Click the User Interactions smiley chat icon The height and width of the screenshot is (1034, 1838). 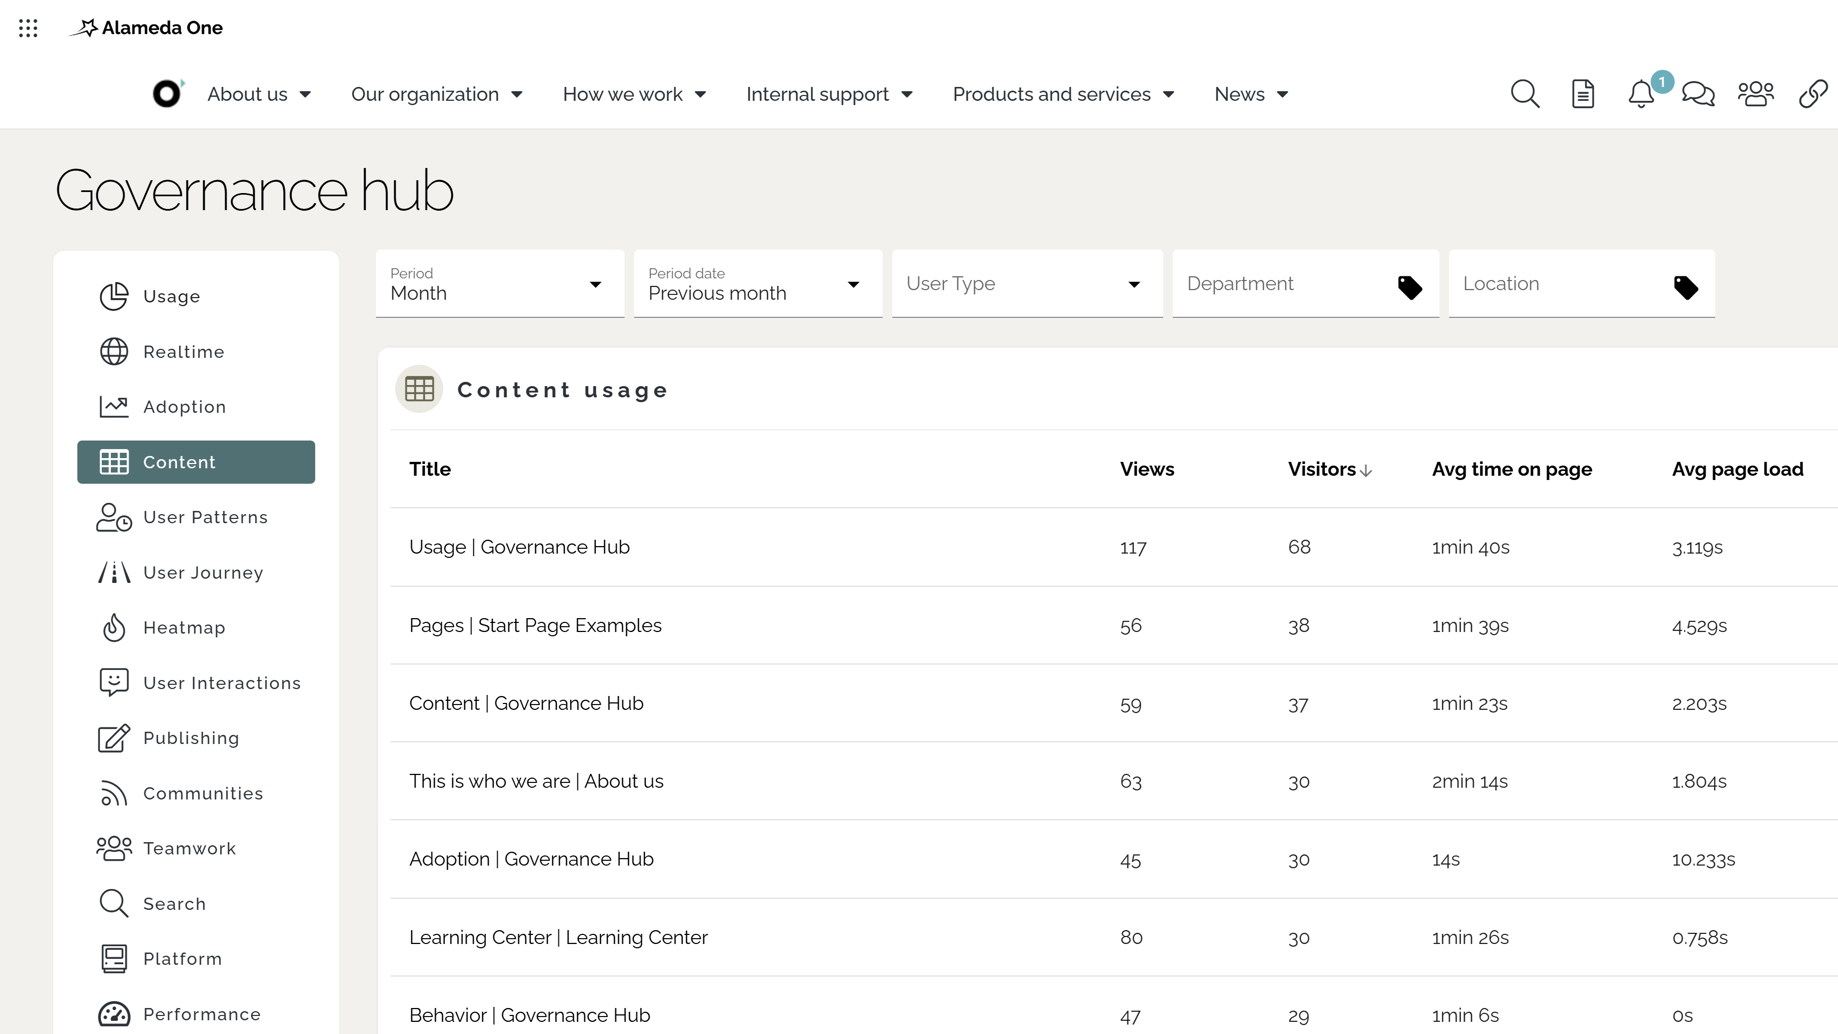point(114,682)
